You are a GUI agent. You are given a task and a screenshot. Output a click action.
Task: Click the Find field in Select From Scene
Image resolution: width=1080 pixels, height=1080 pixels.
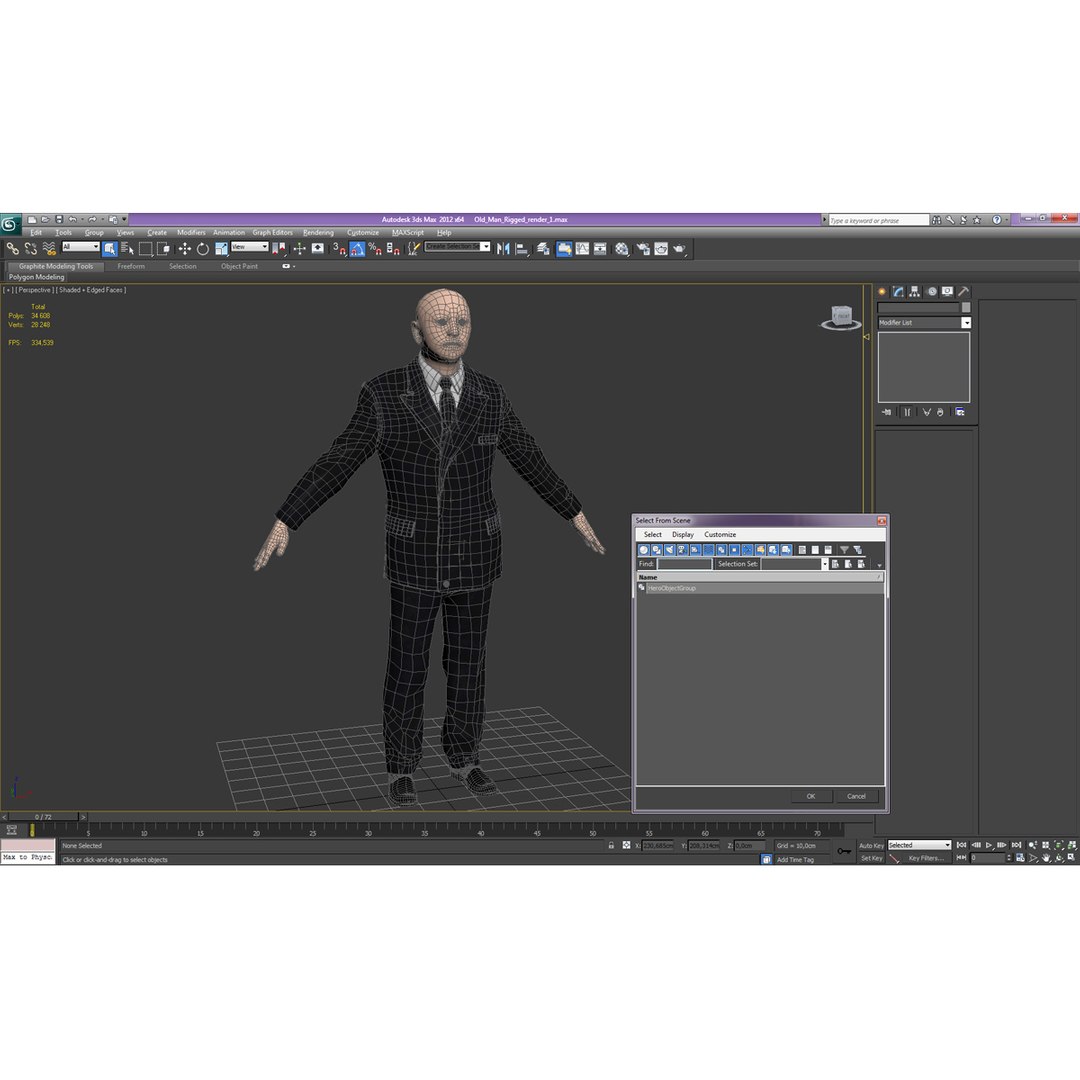pos(684,564)
